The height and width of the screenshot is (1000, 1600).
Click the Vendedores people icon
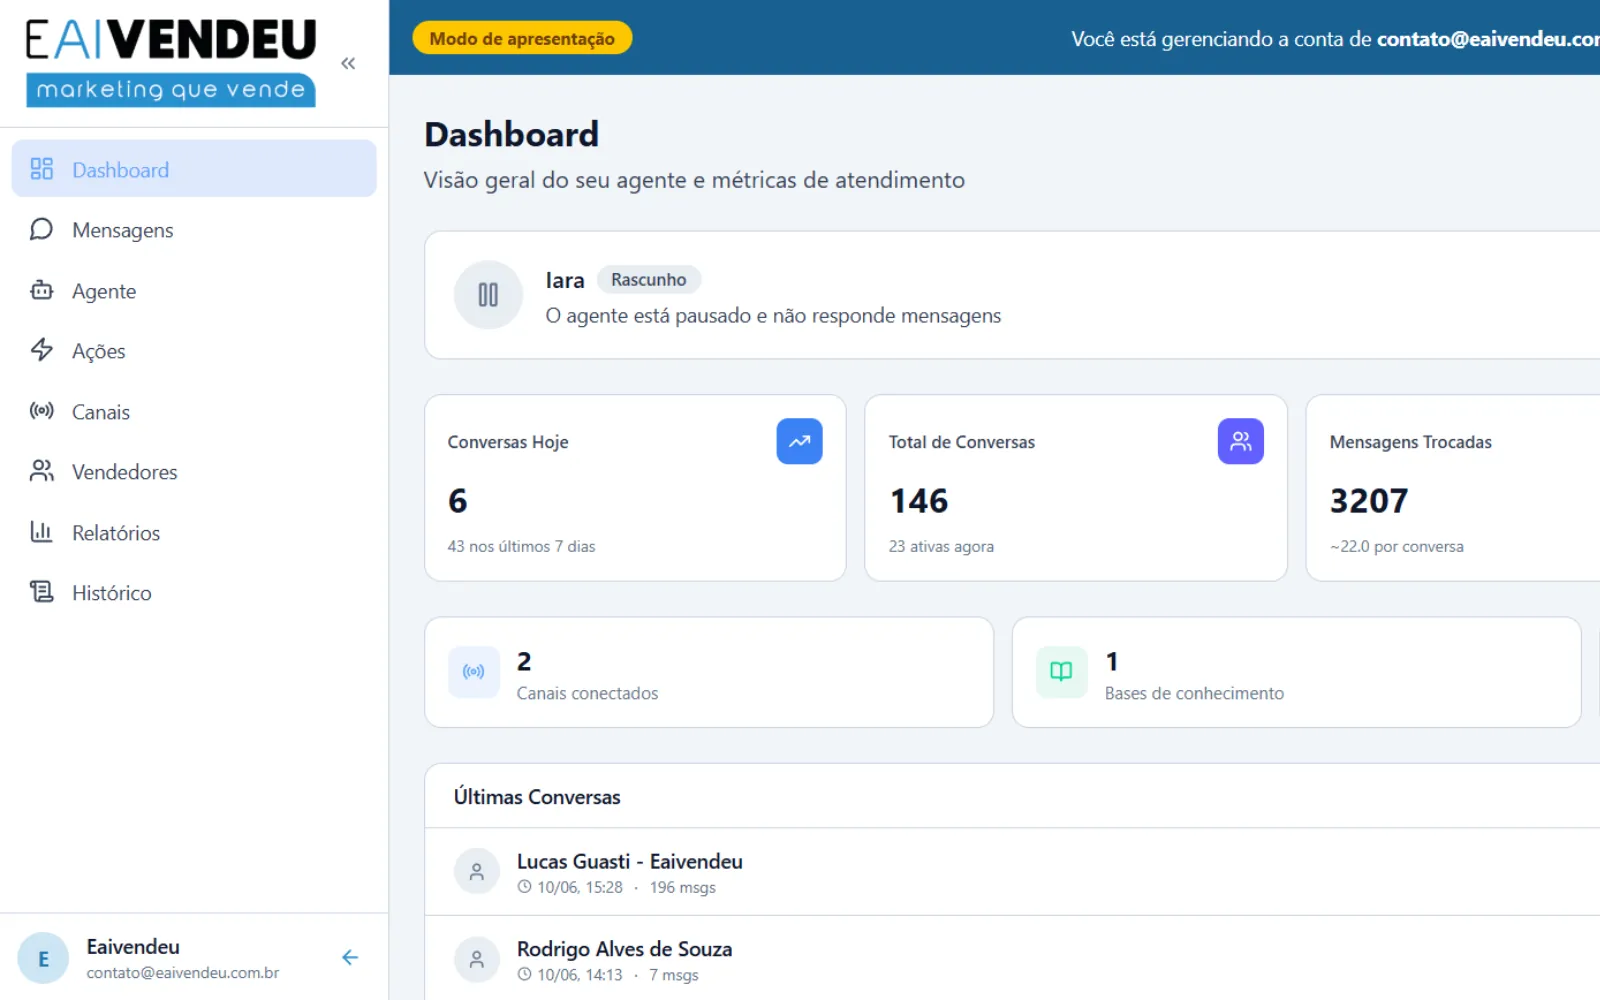pyautogui.click(x=41, y=471)
